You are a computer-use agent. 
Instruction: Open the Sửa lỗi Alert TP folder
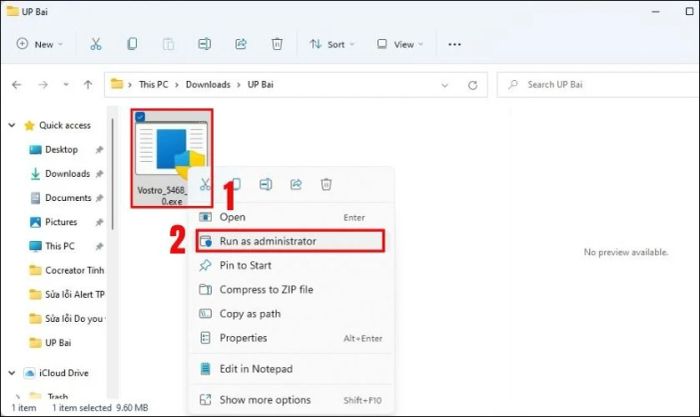(67, 294)
